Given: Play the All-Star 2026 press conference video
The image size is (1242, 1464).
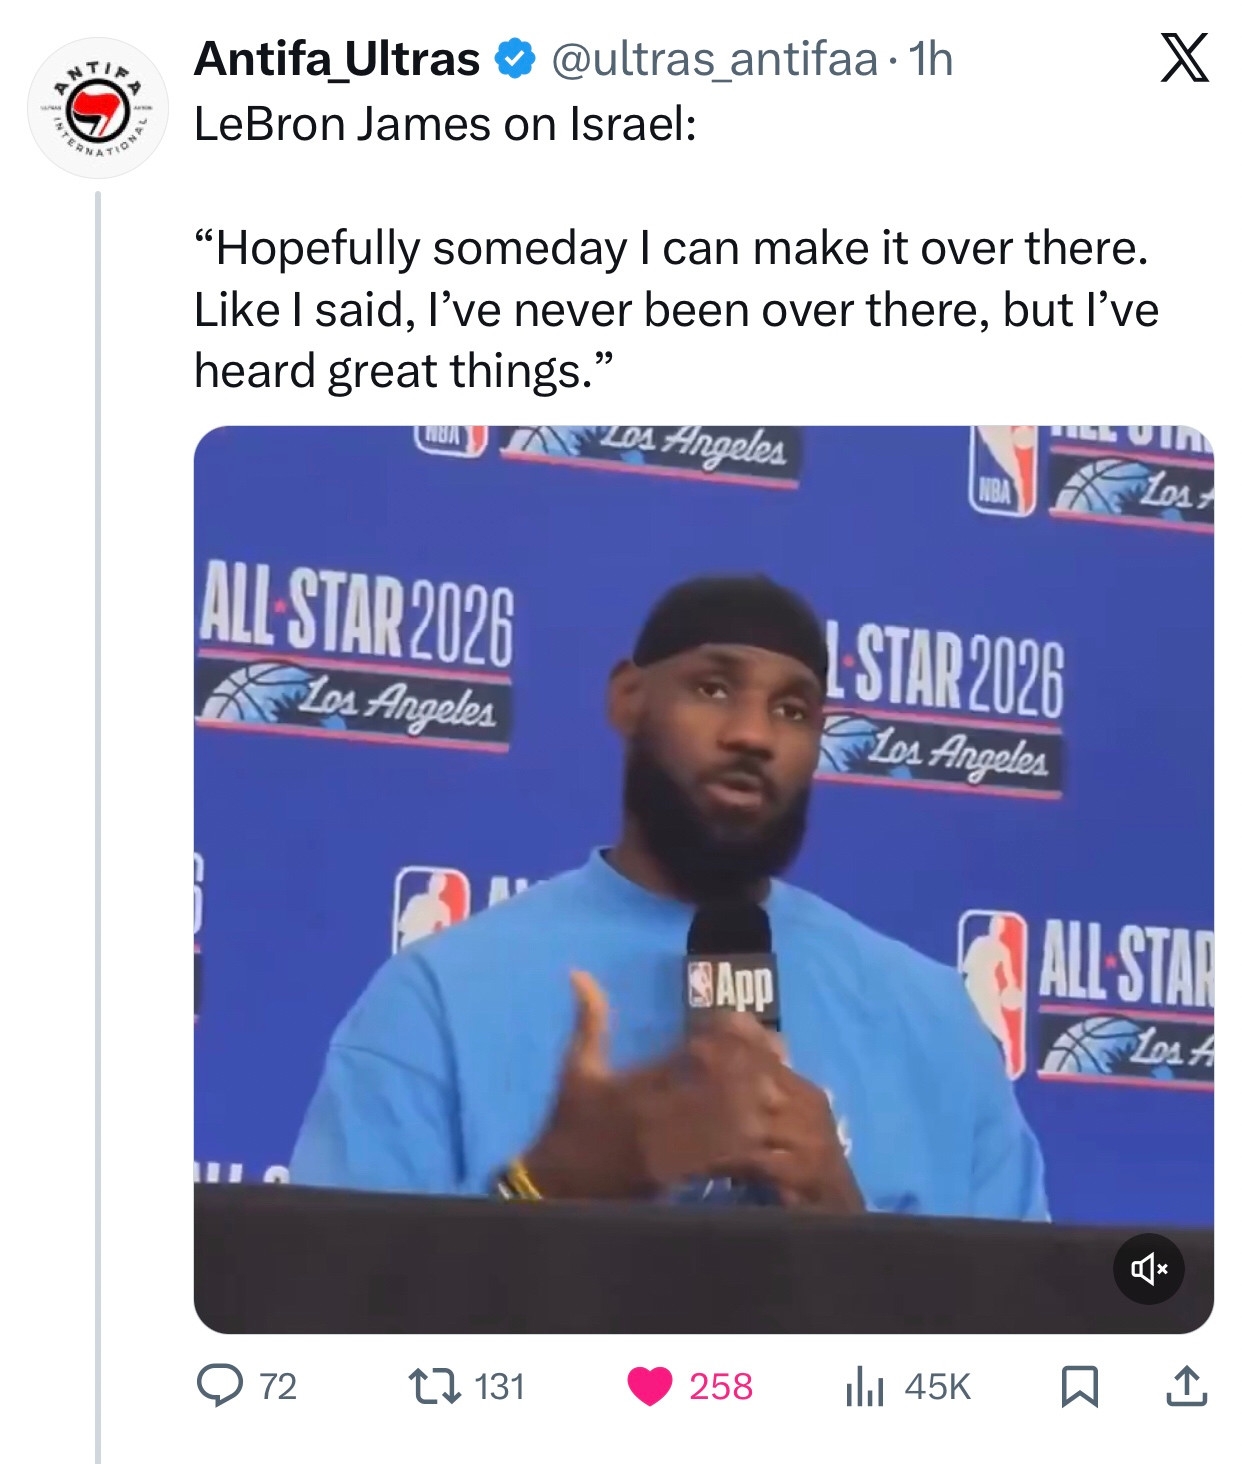Looking at the screenshot, I should tap(703, 878).
